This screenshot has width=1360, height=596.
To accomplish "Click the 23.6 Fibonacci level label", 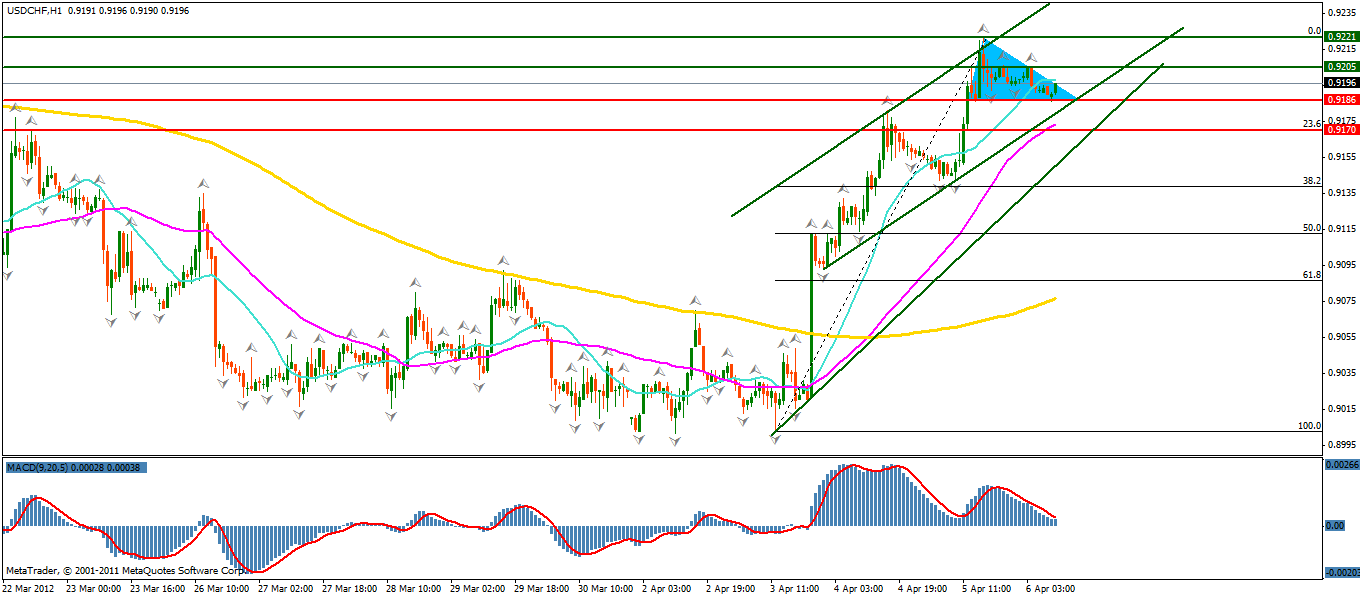I will 1311,124.
